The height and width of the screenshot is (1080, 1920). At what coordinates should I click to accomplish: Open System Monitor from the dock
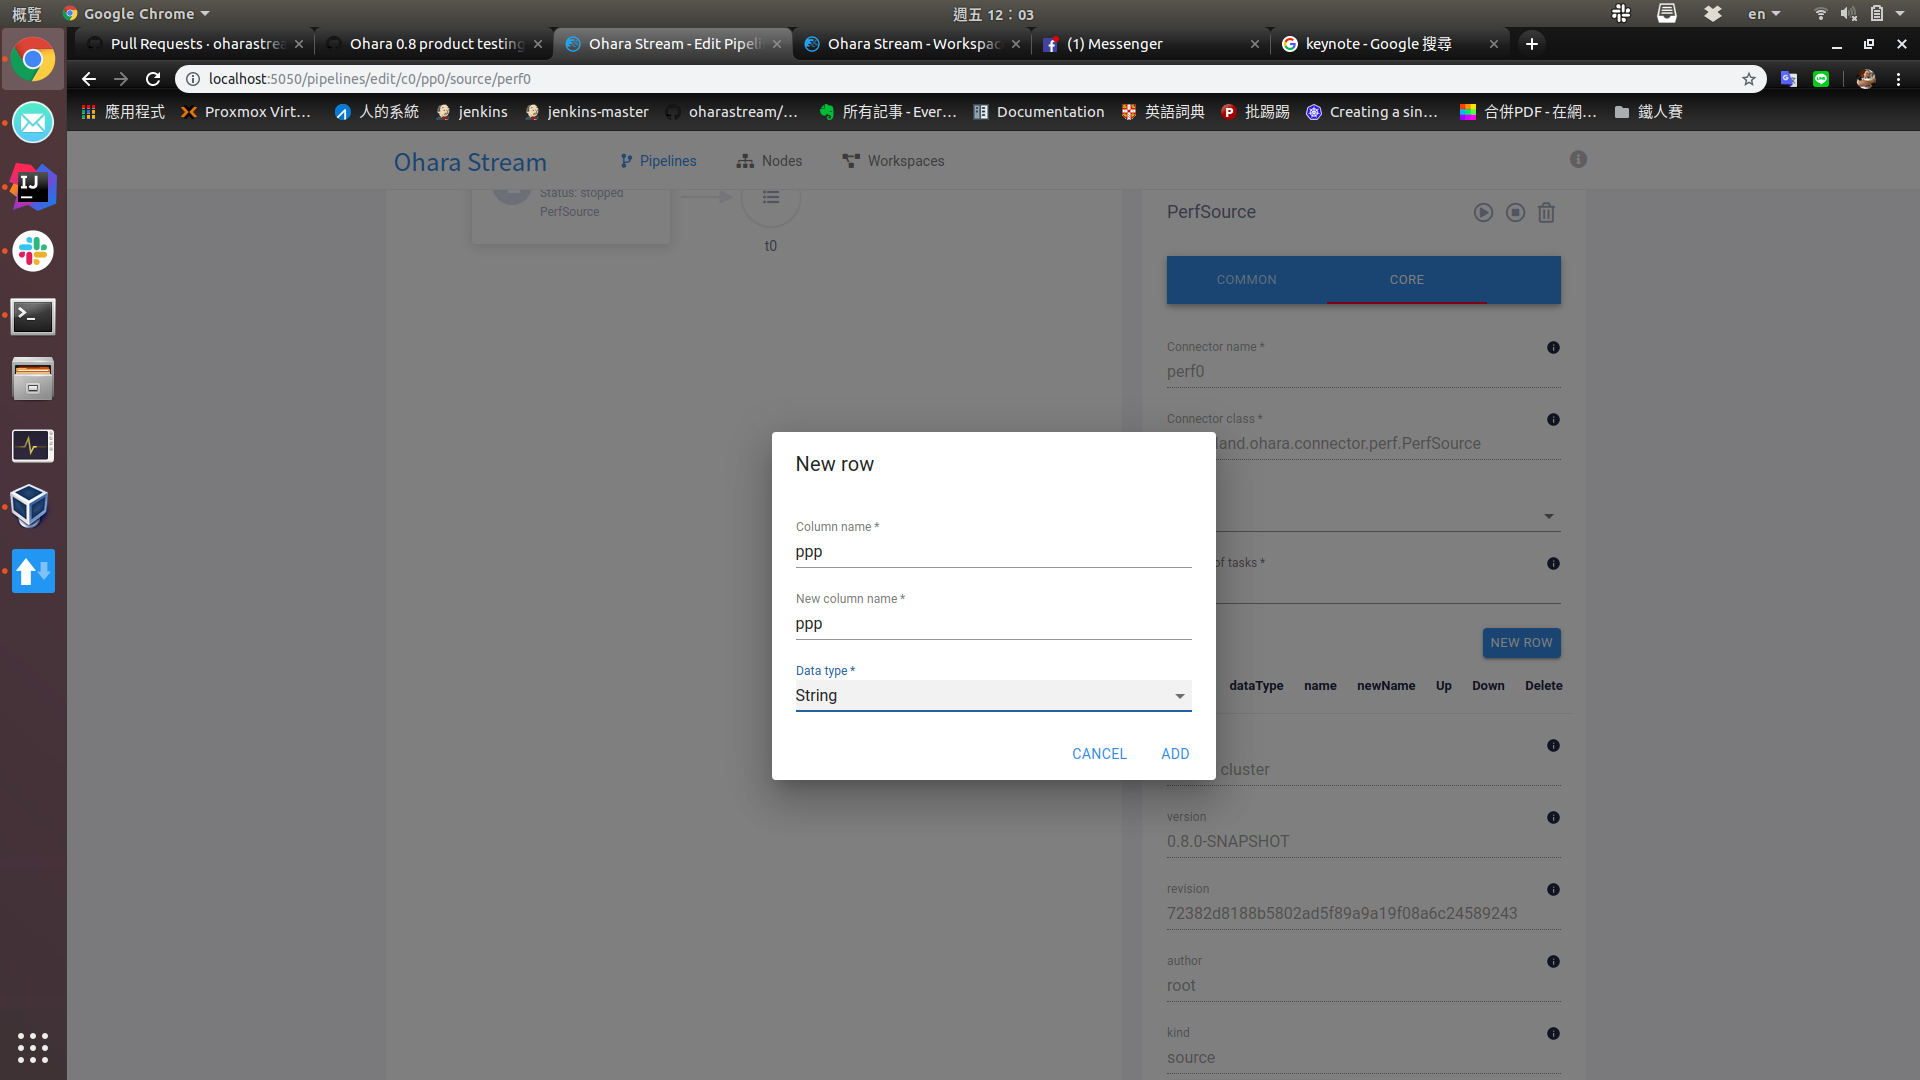click(33, 445)
